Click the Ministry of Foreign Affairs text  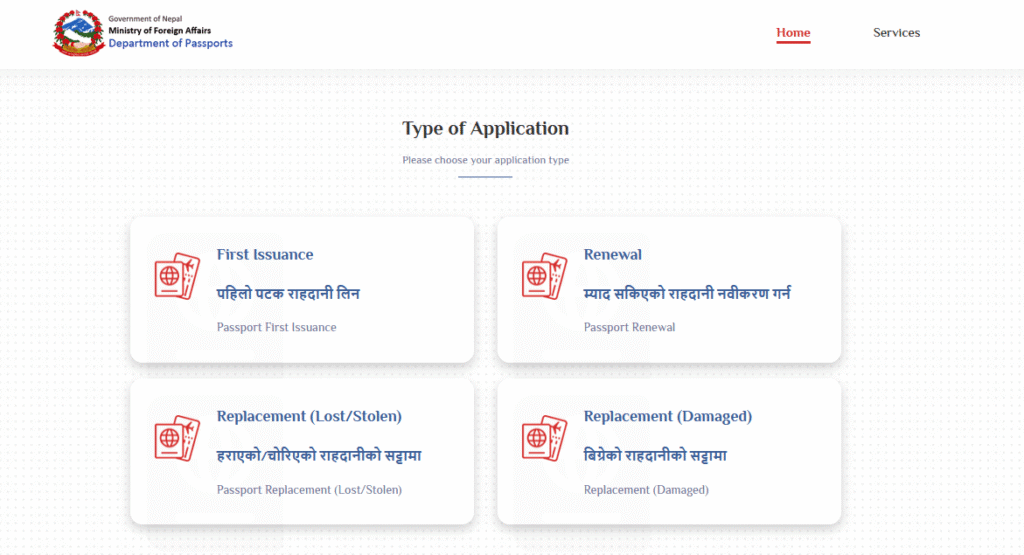pos(160,31)
